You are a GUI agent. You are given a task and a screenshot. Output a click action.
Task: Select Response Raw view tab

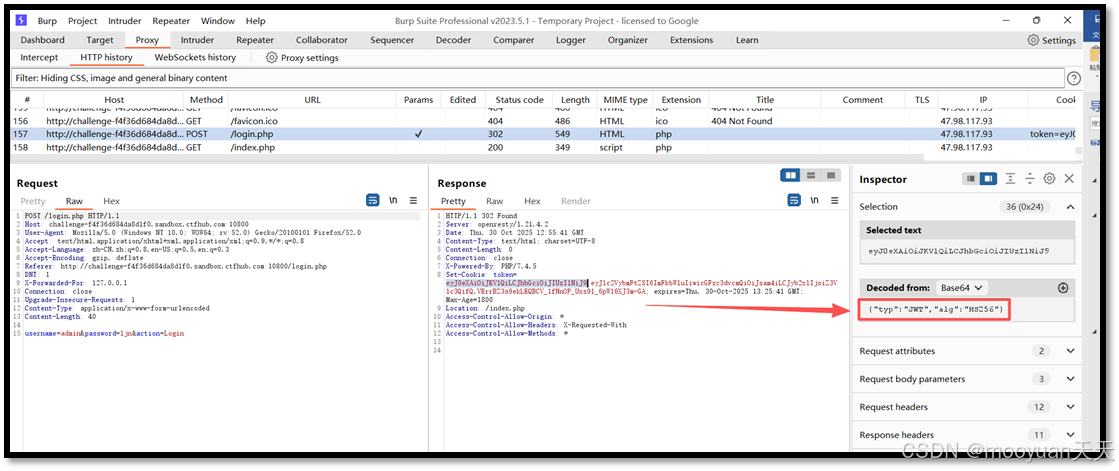coord(495,201)
